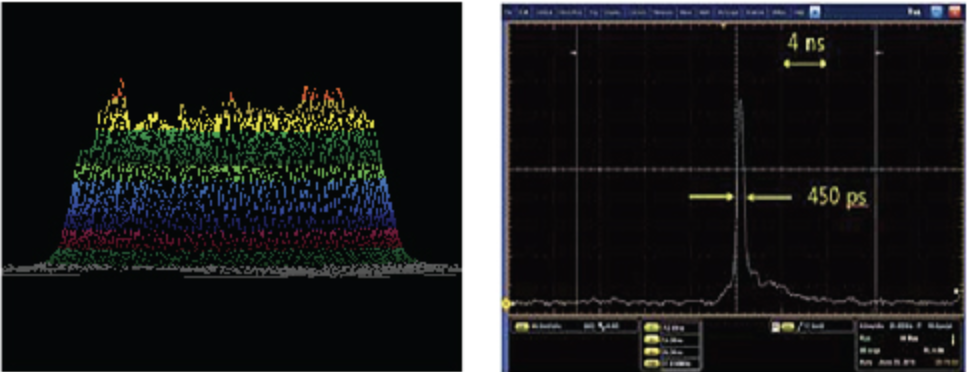Click the third yellow cursor readout badge
The width and height of the screenshot is (968, 372).
tap(652, 352)
